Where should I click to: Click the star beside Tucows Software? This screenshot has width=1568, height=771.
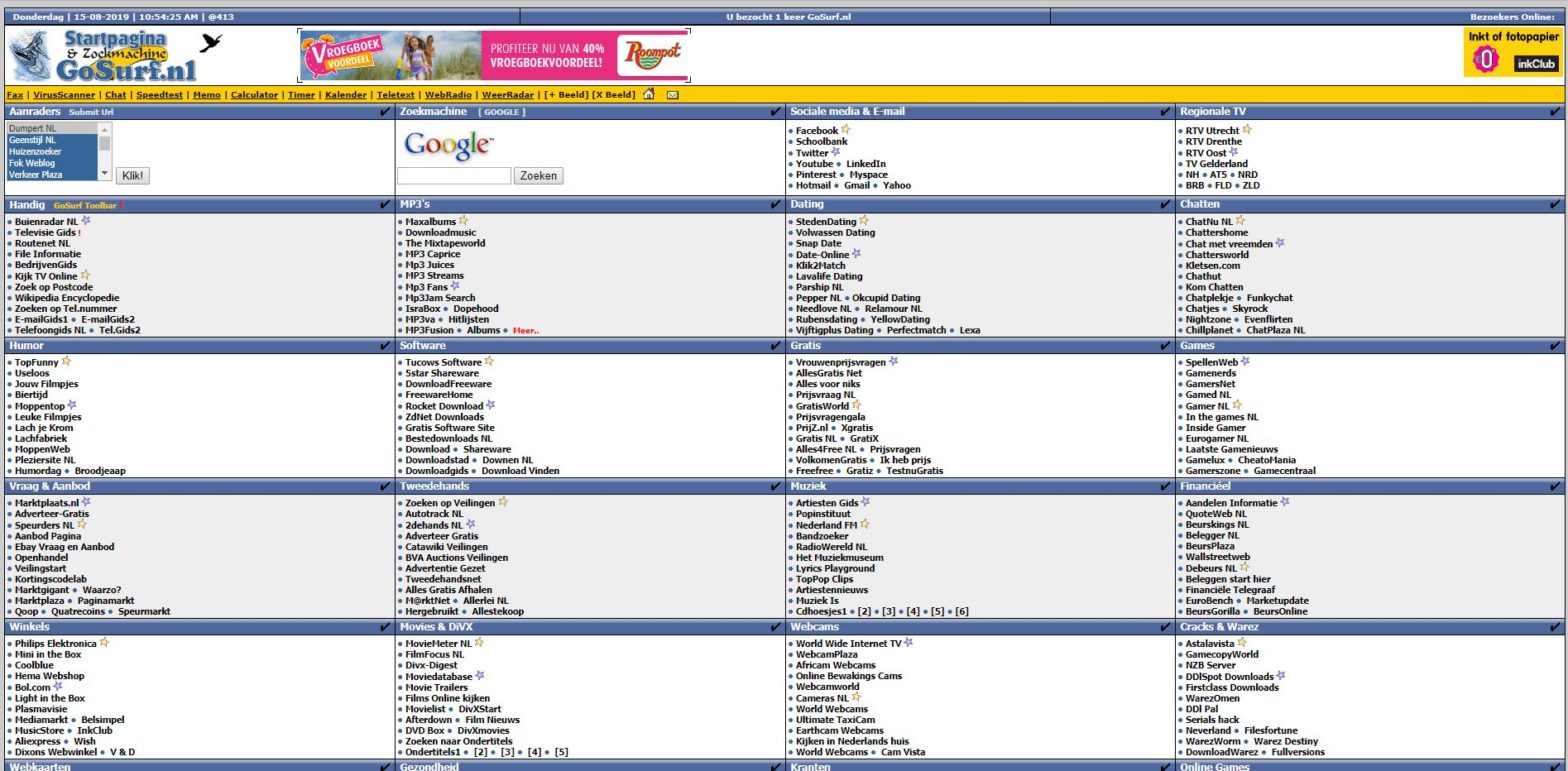[489, 362]
